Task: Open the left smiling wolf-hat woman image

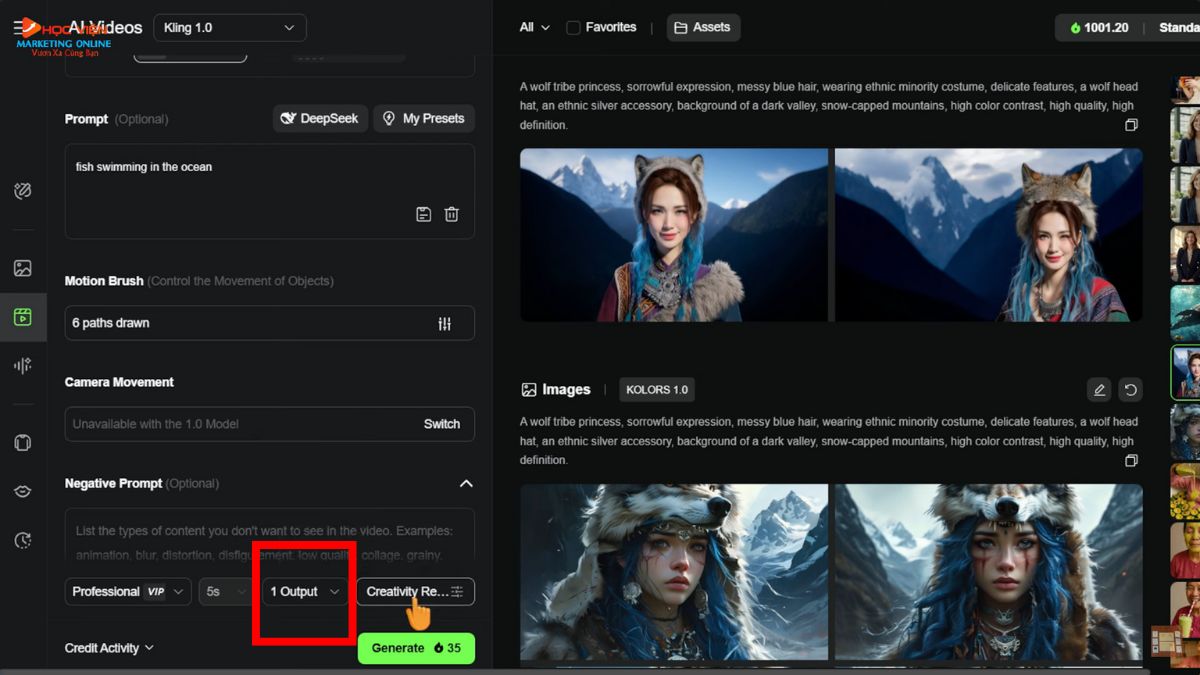Action: pyautogui.click(x=674, y=235)
